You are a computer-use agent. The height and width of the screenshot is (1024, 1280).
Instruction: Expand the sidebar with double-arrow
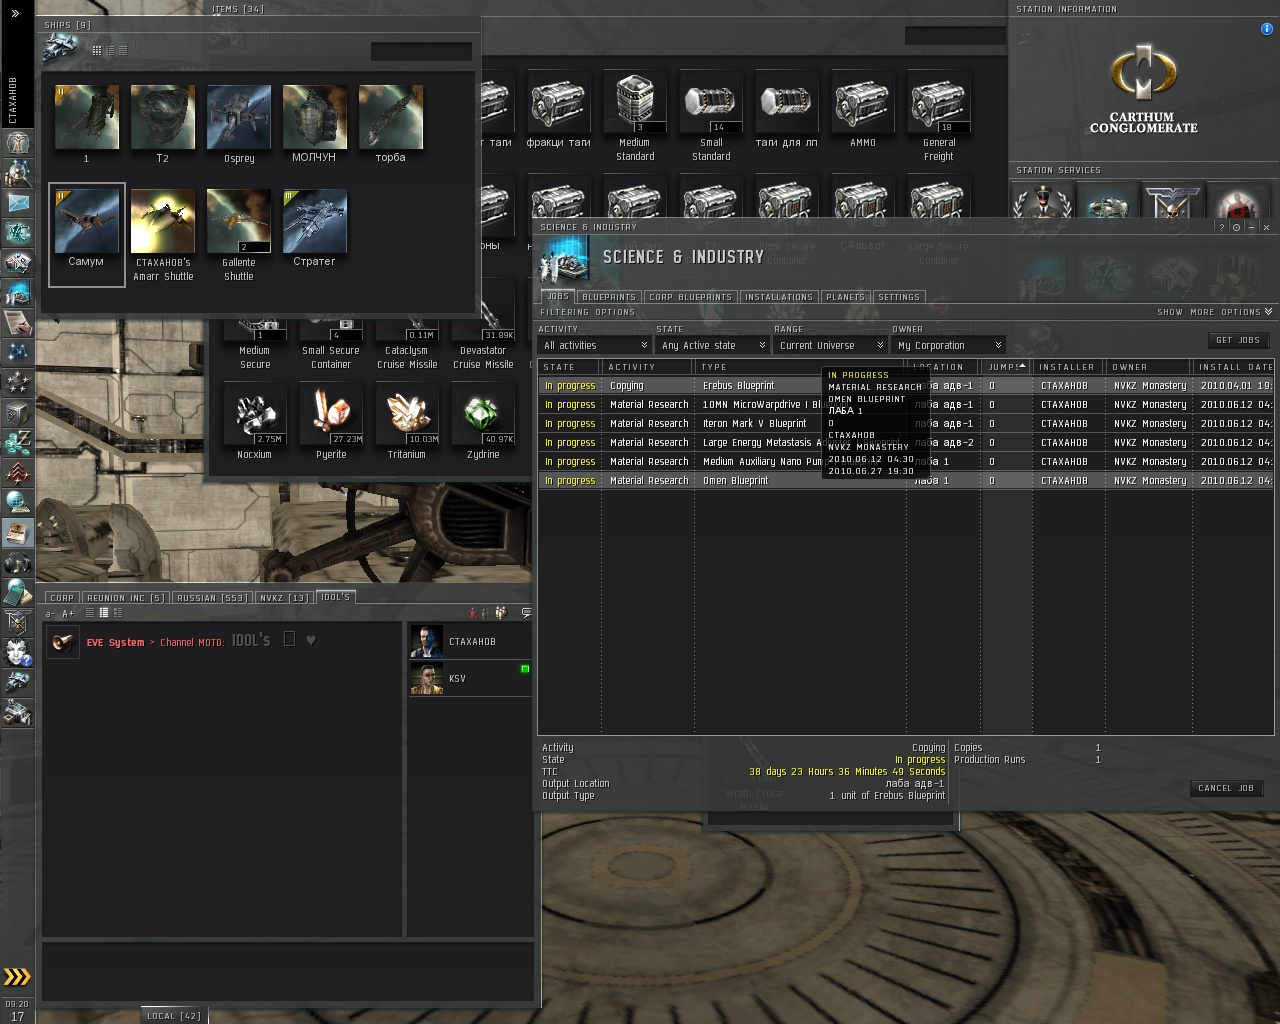pos(16,14)
